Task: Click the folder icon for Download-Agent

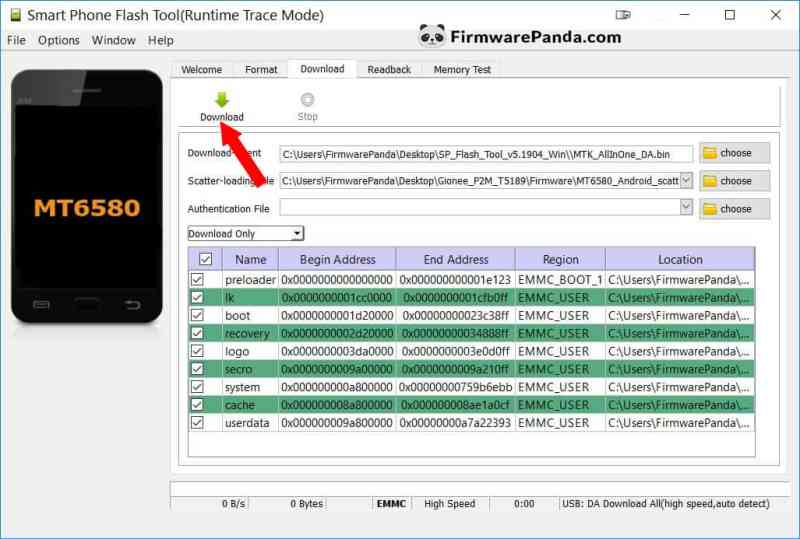Action: pos(710,153)
